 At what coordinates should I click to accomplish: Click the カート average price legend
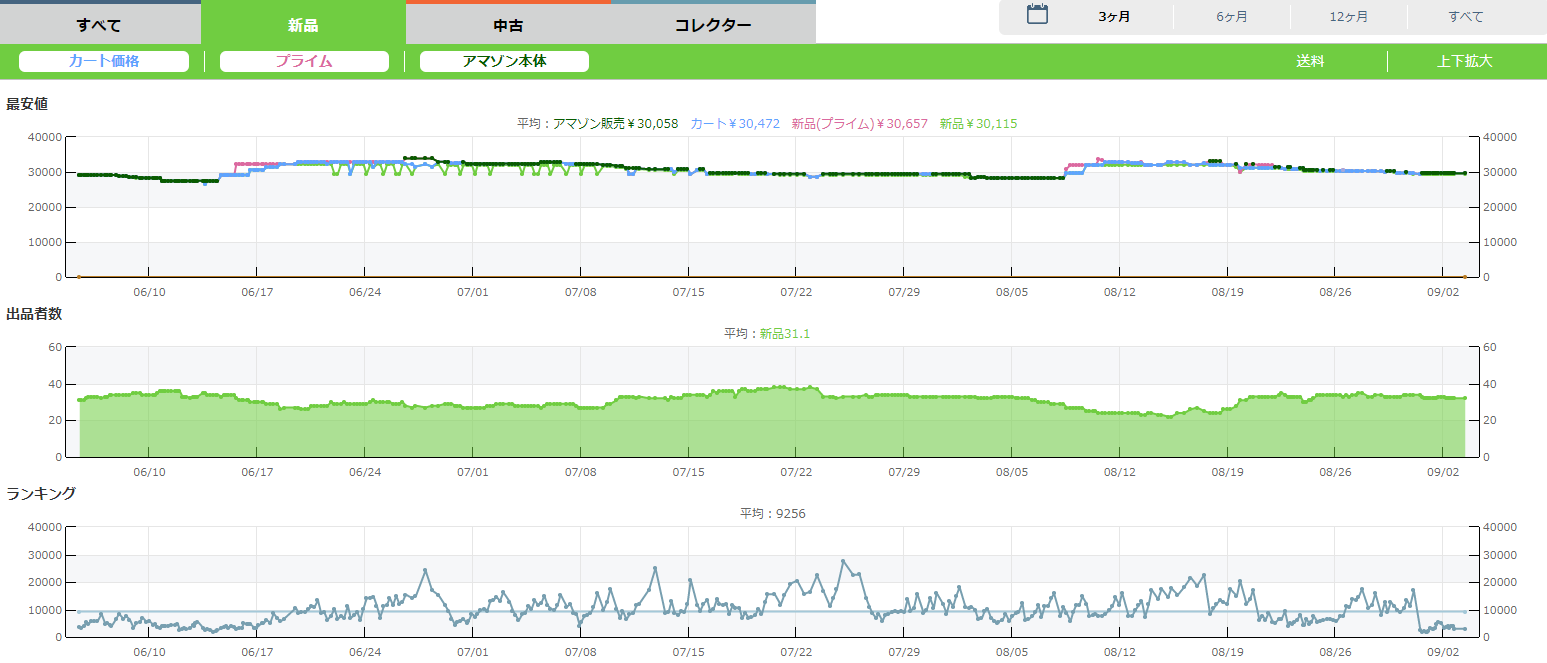pos(735,124)
